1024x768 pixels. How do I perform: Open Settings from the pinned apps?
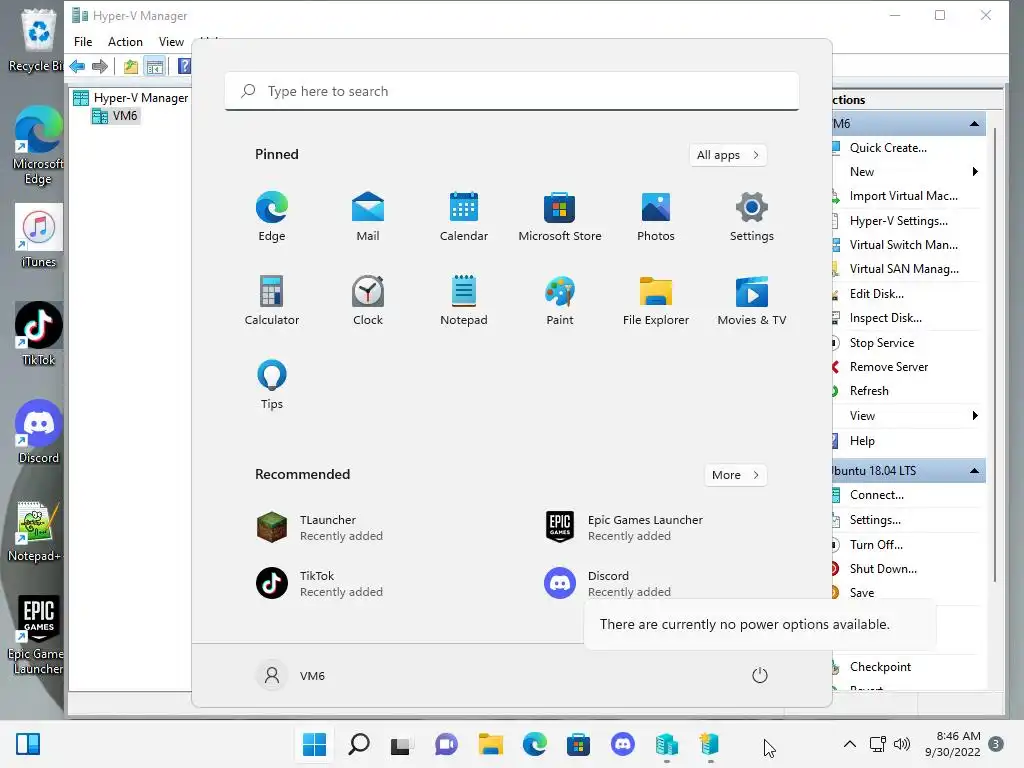(752, 217)
